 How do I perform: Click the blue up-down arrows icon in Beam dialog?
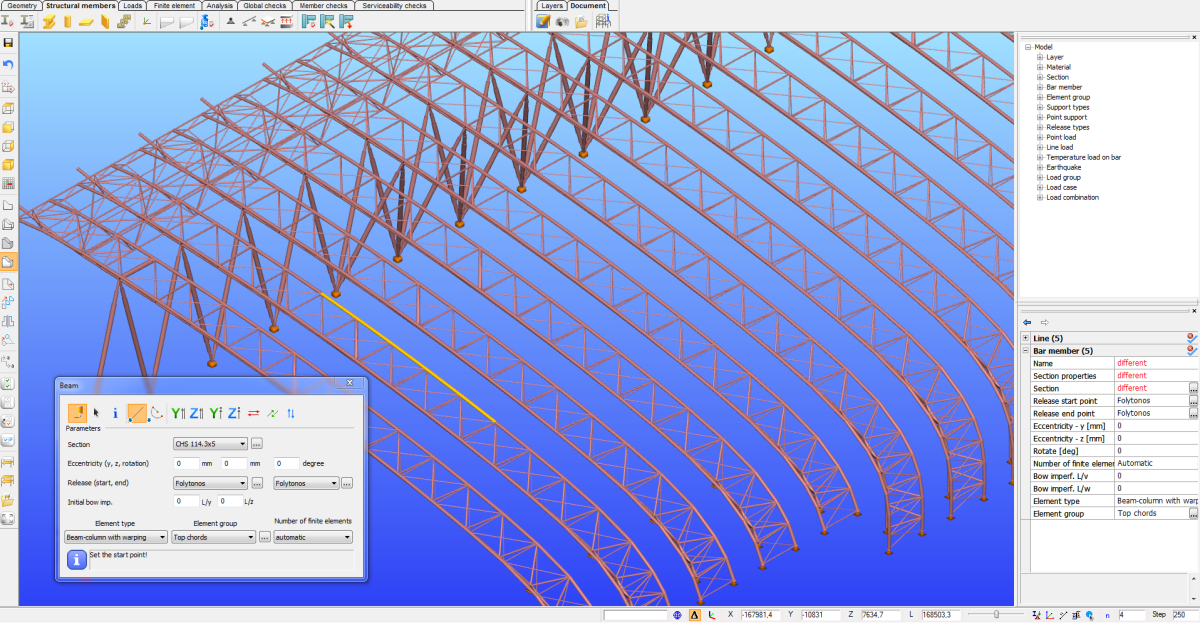tap(290, 412)
